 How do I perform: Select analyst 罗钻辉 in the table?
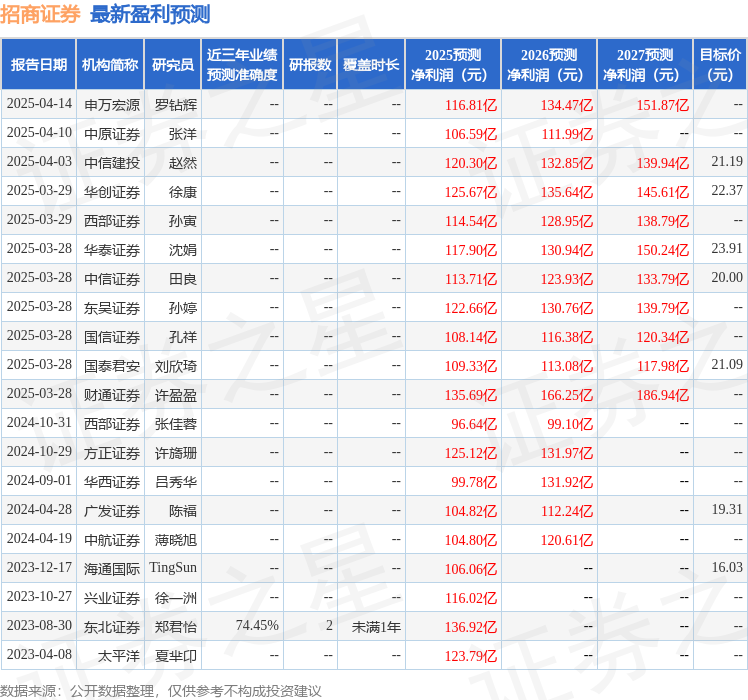[x=176, y=104]
